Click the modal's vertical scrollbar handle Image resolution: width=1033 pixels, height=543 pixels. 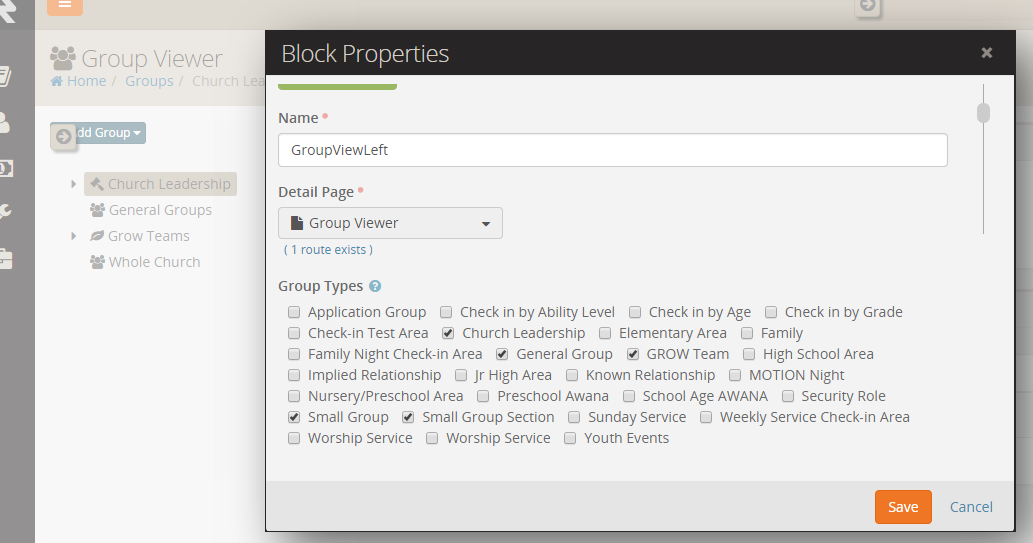[x=984, y=113]
